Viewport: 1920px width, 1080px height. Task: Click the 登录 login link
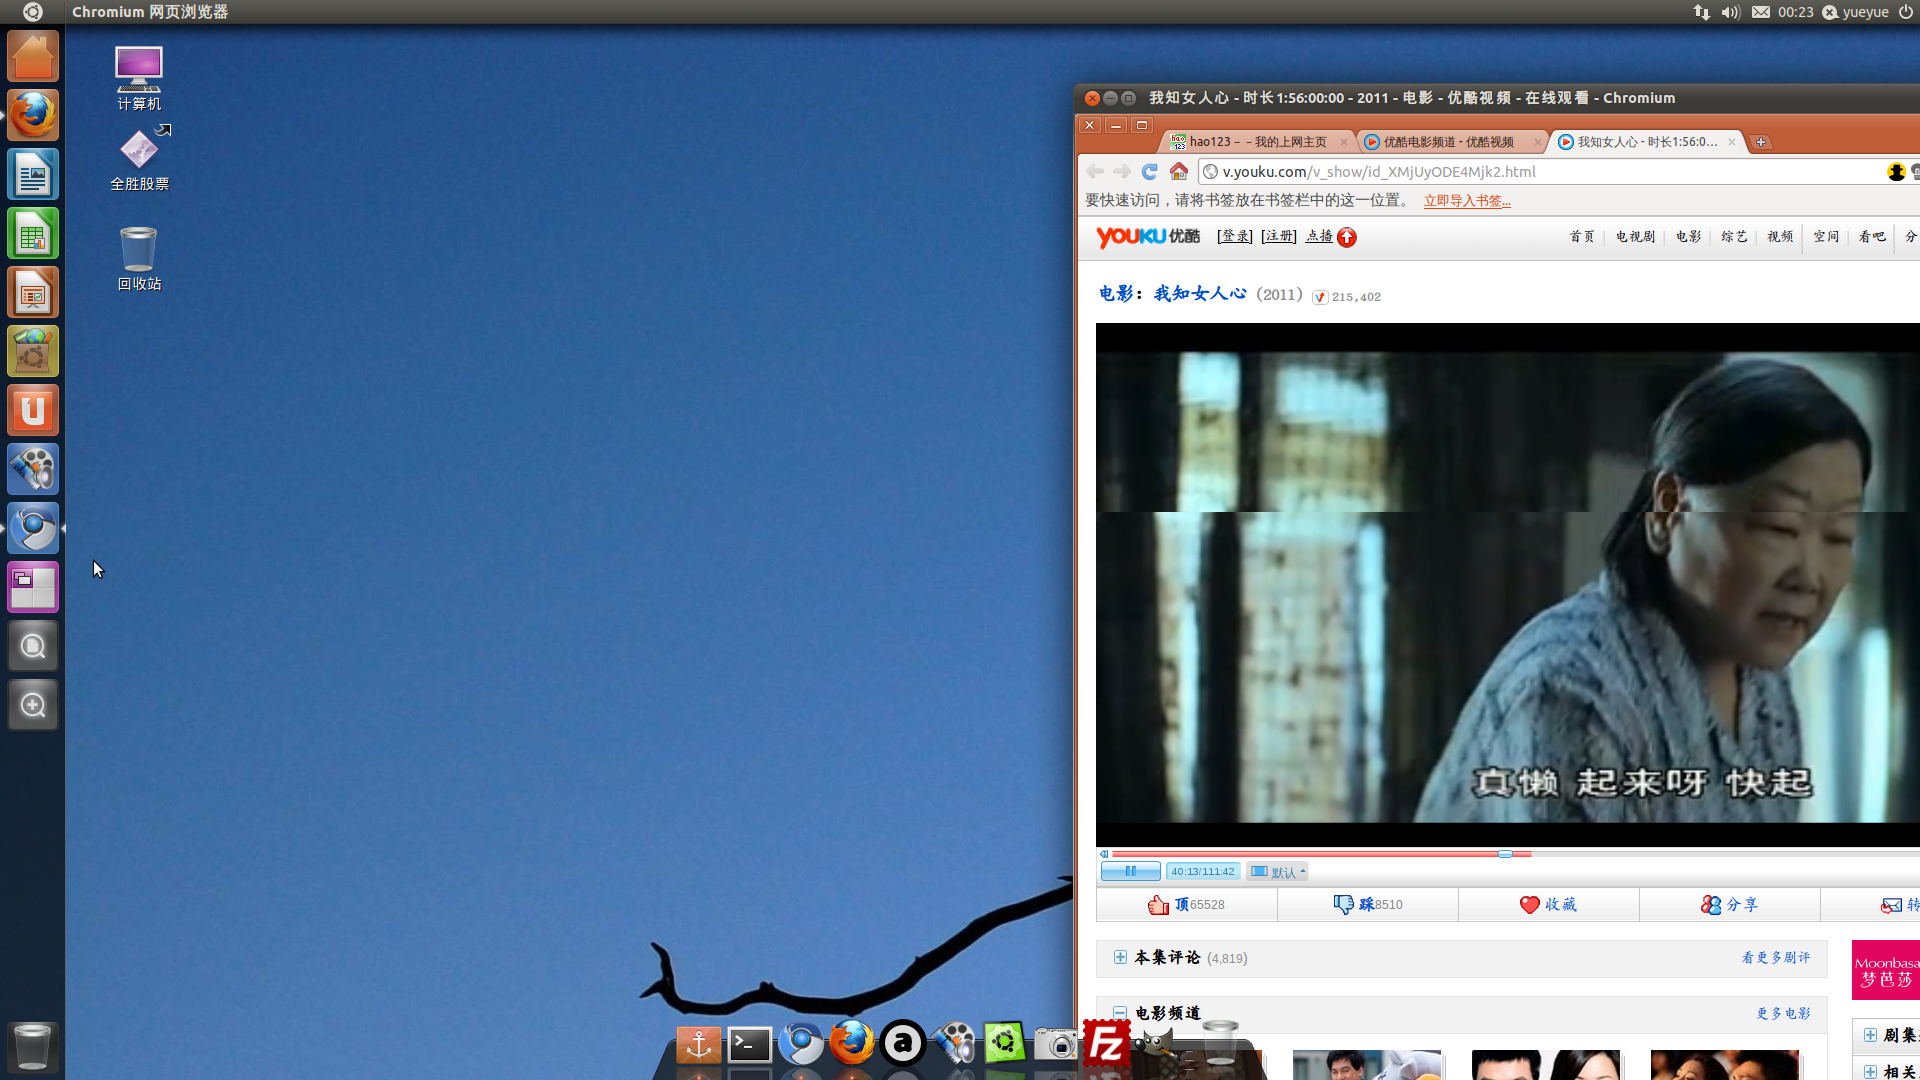[x=1235, y=237]
